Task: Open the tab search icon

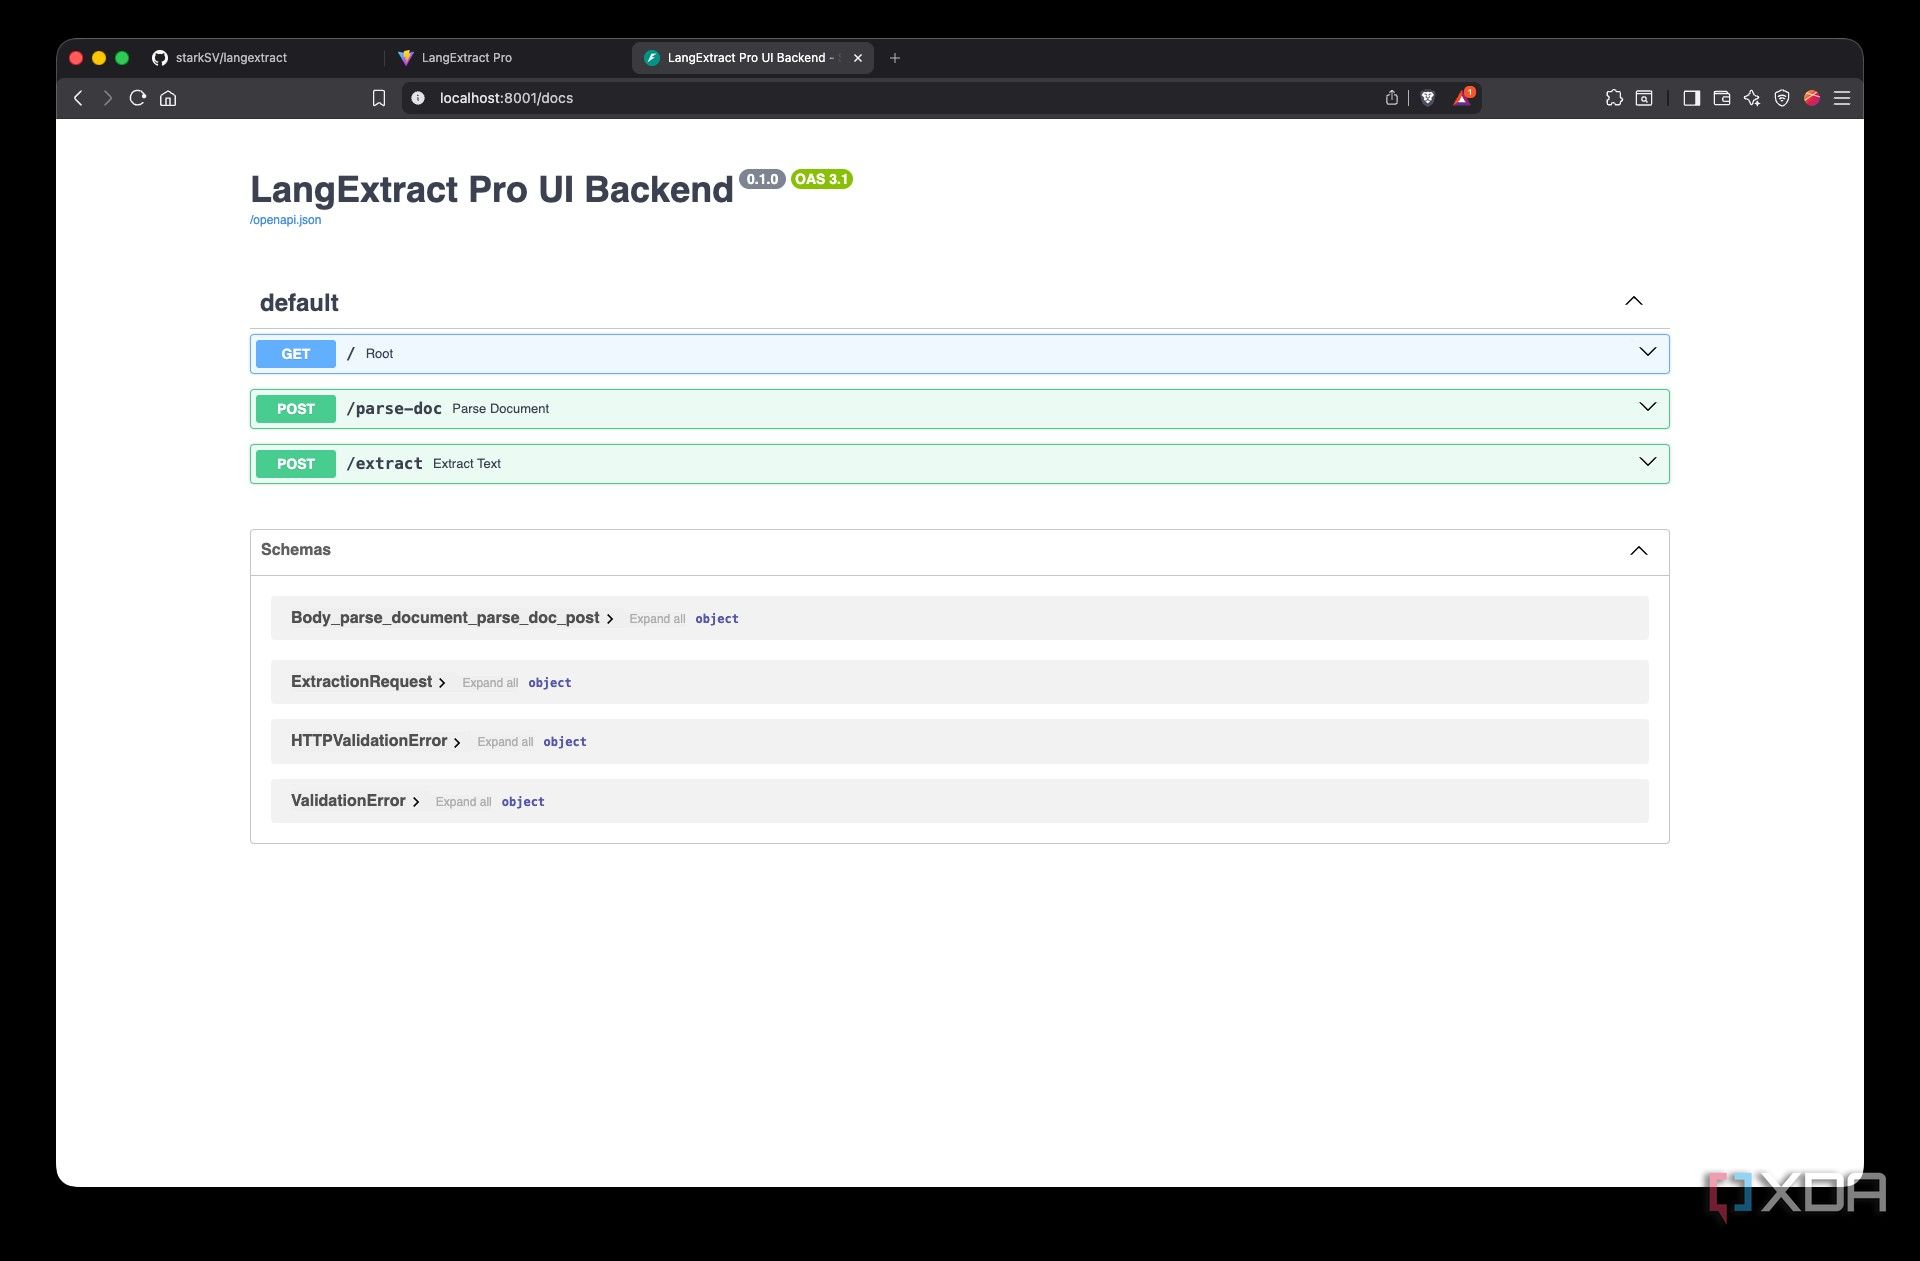Action: (1644, 98)
